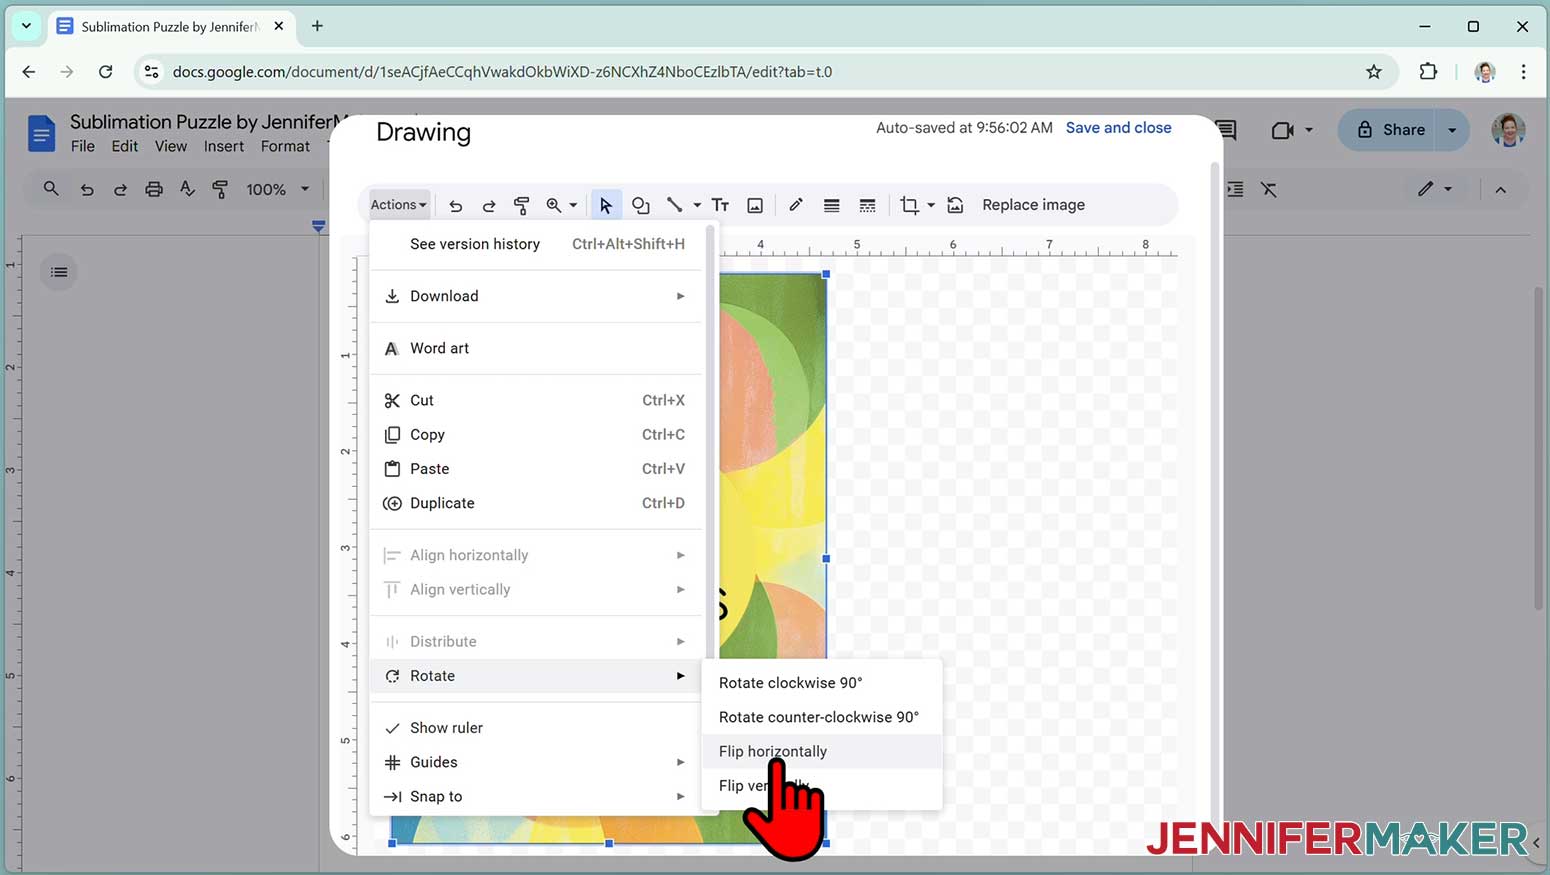
Task: Click the Docs paint format icon
Action: tap(220, 189)
